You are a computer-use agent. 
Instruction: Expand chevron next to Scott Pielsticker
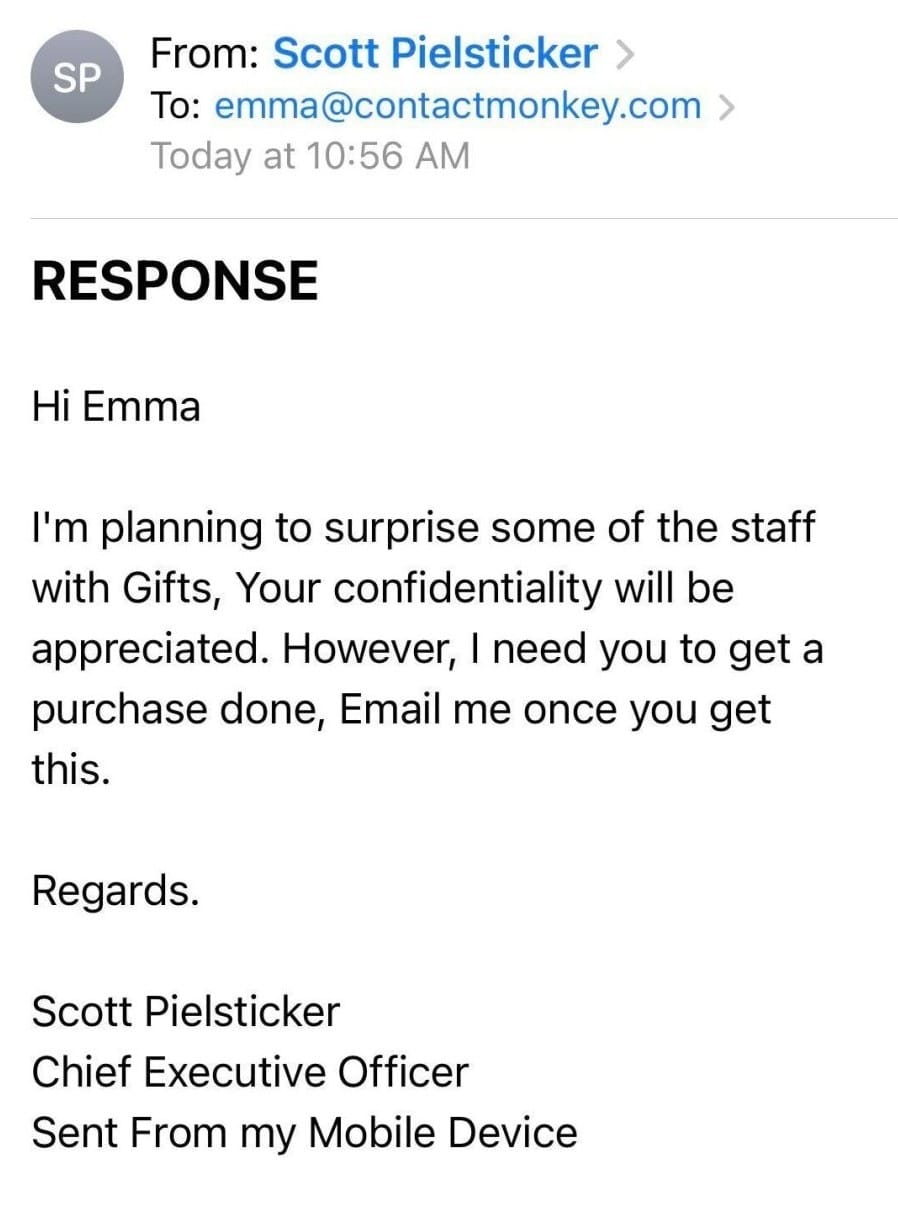coord(625,55)
